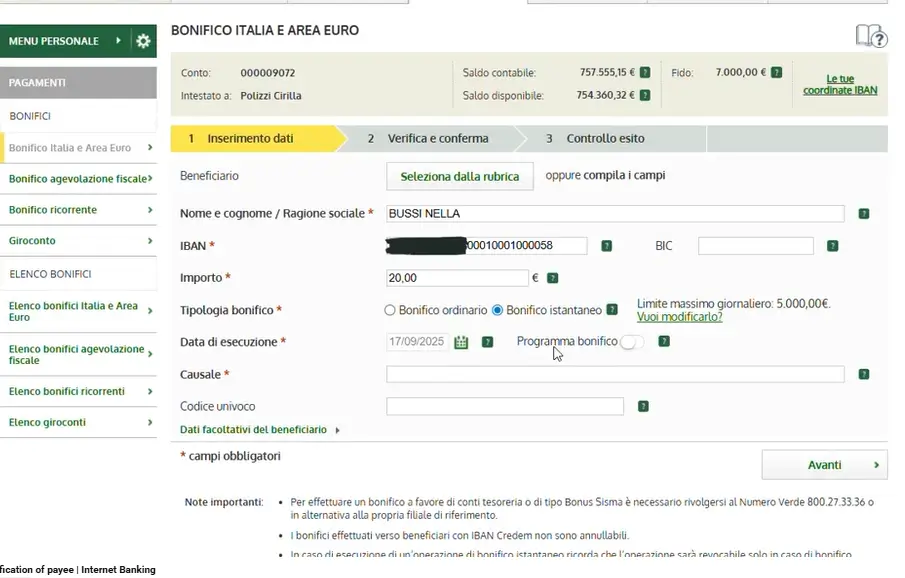The image size is (905, 578).
Task: Enable the Programma bonifico toggle
Action: [630, 341]
